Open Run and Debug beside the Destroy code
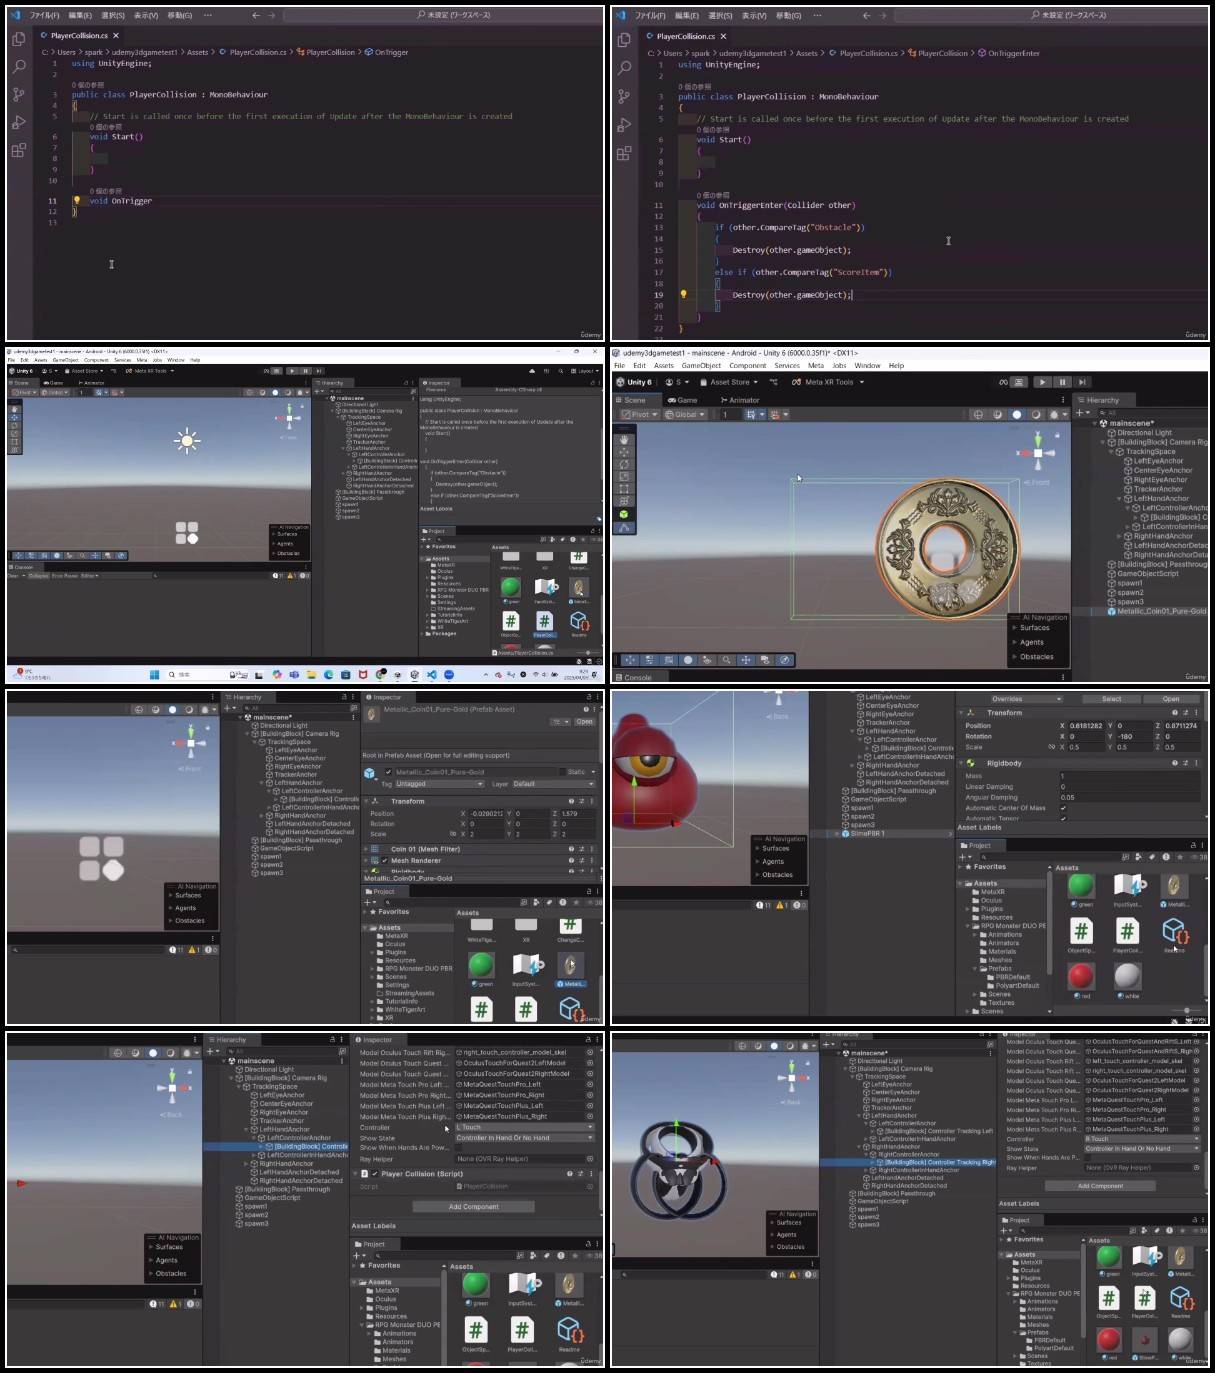The width and height of the screenshot is (1215, 1373). pos(624,125)
